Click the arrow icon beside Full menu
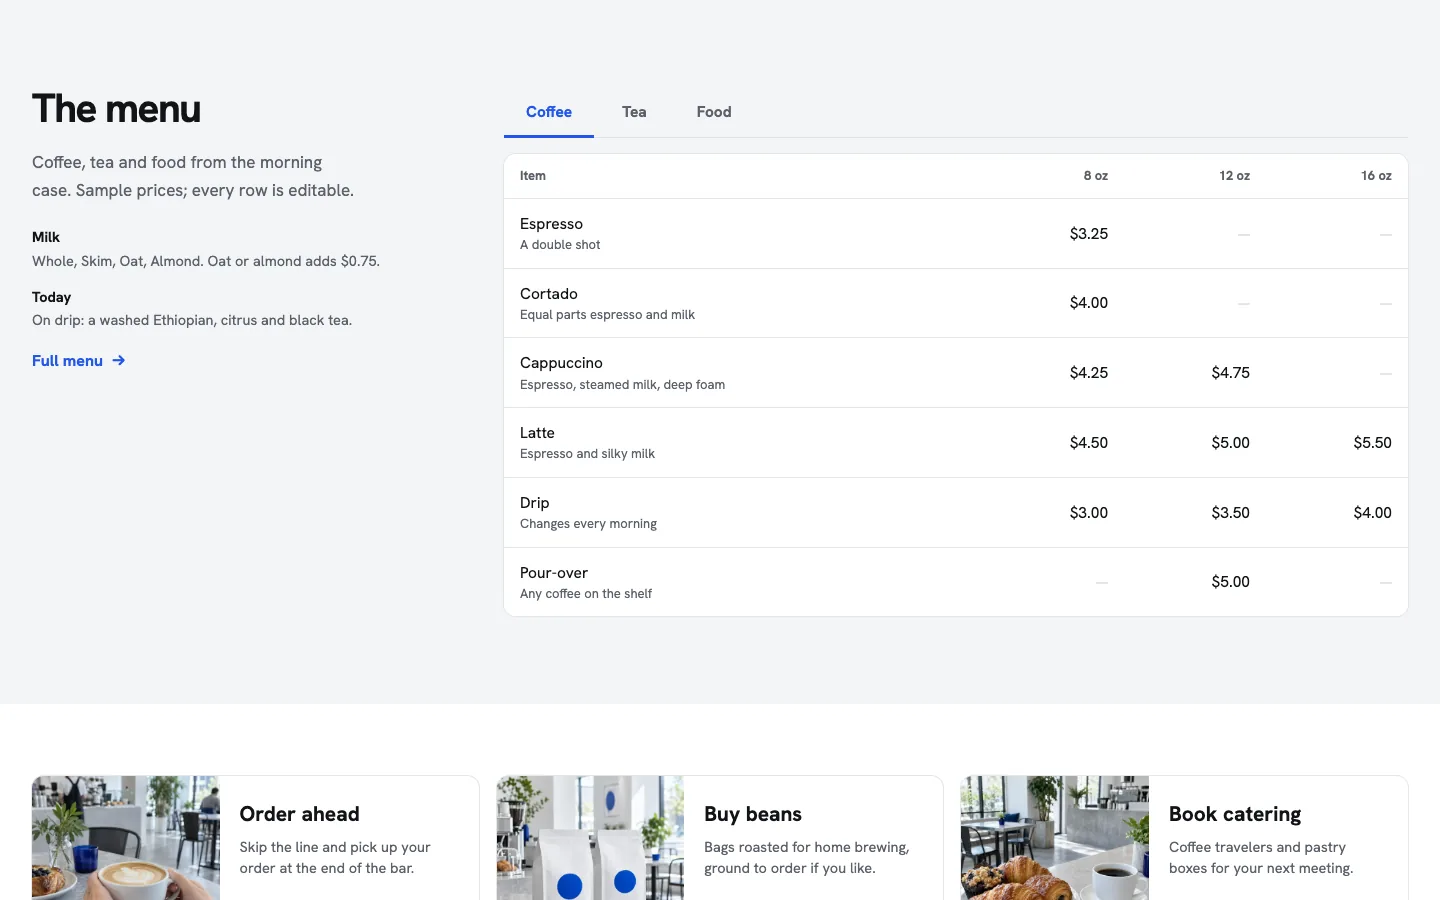 tap(119, 360)
